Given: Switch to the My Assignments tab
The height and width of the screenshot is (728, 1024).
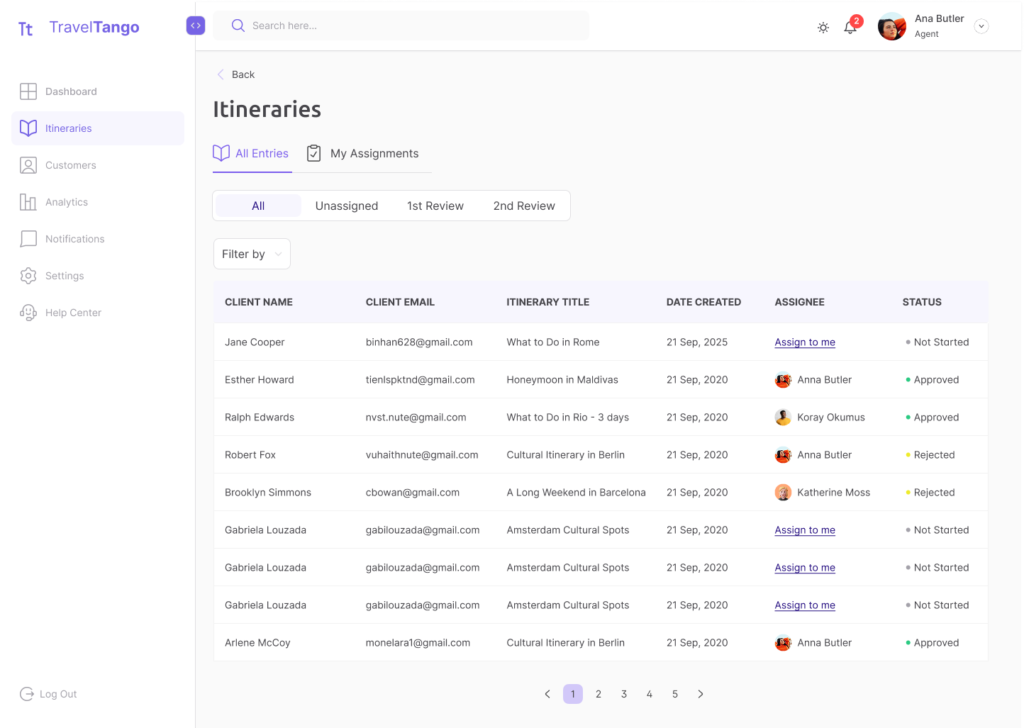Looking at the screenshot, I should (x=362, y=154).
